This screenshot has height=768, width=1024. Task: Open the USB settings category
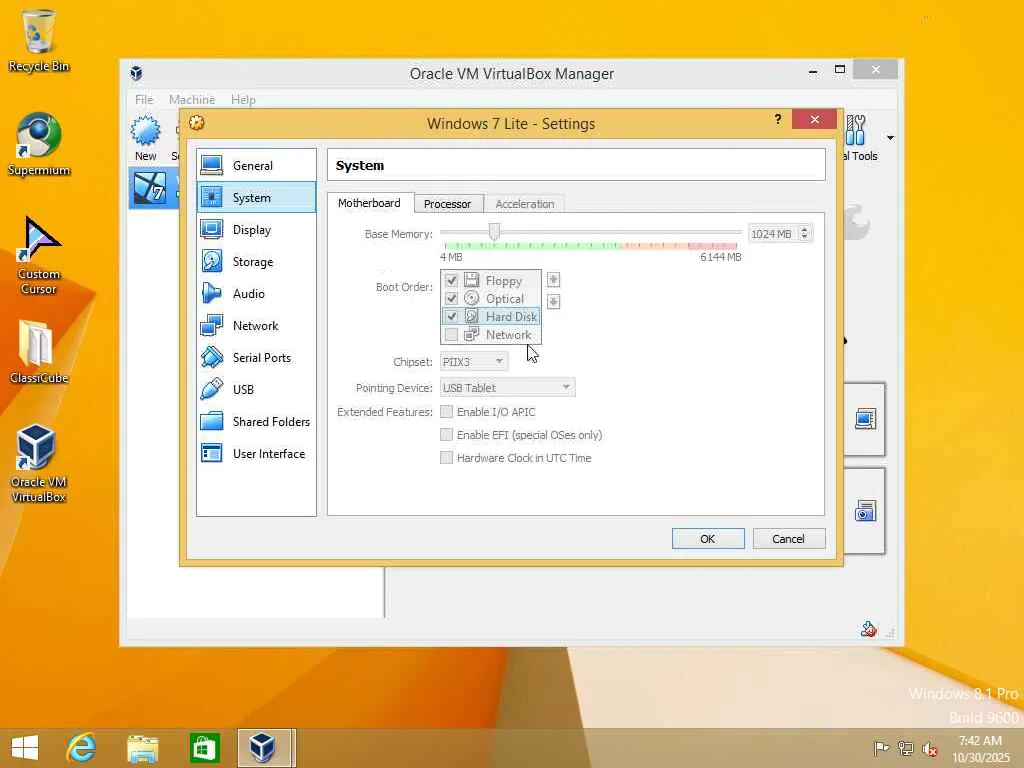(x=256, y=390)
